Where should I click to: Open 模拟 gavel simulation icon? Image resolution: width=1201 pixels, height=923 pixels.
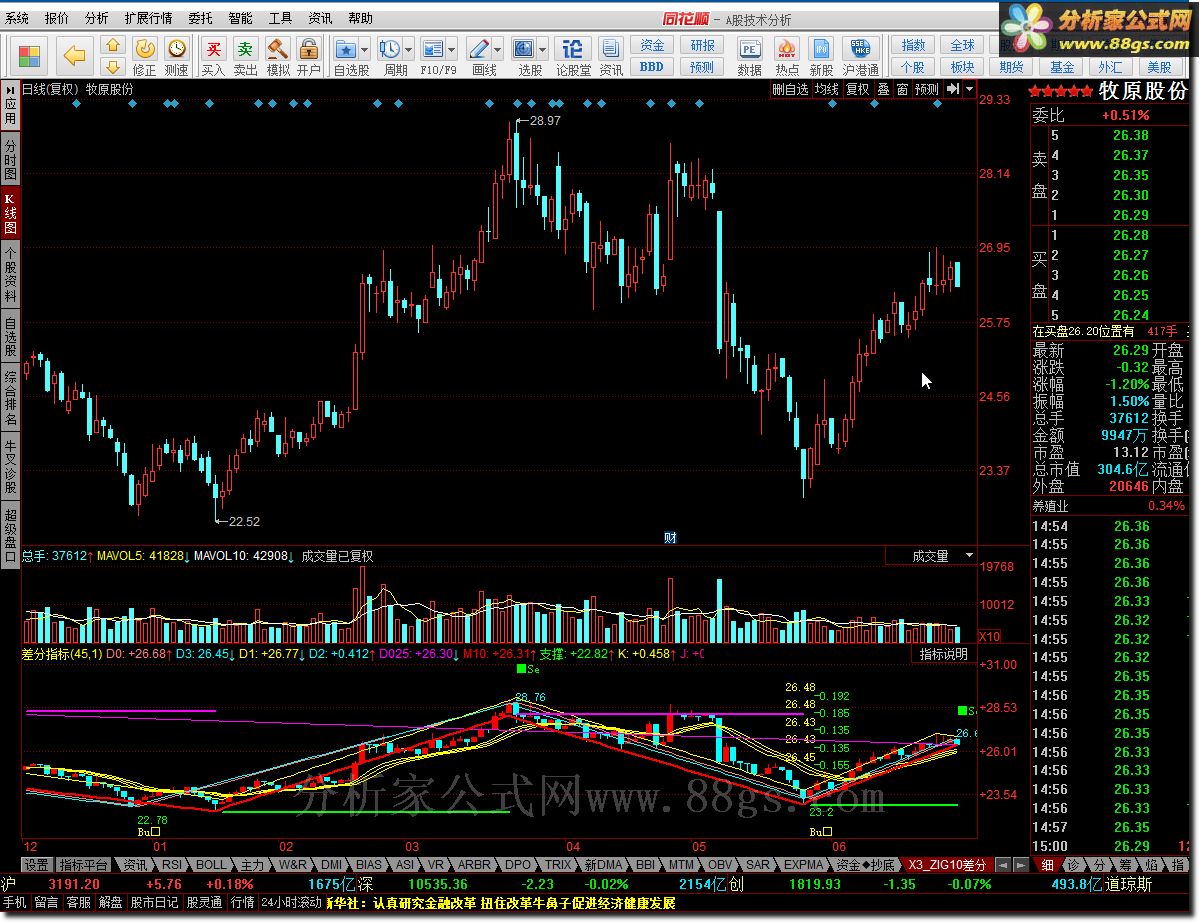coord(277,48)
